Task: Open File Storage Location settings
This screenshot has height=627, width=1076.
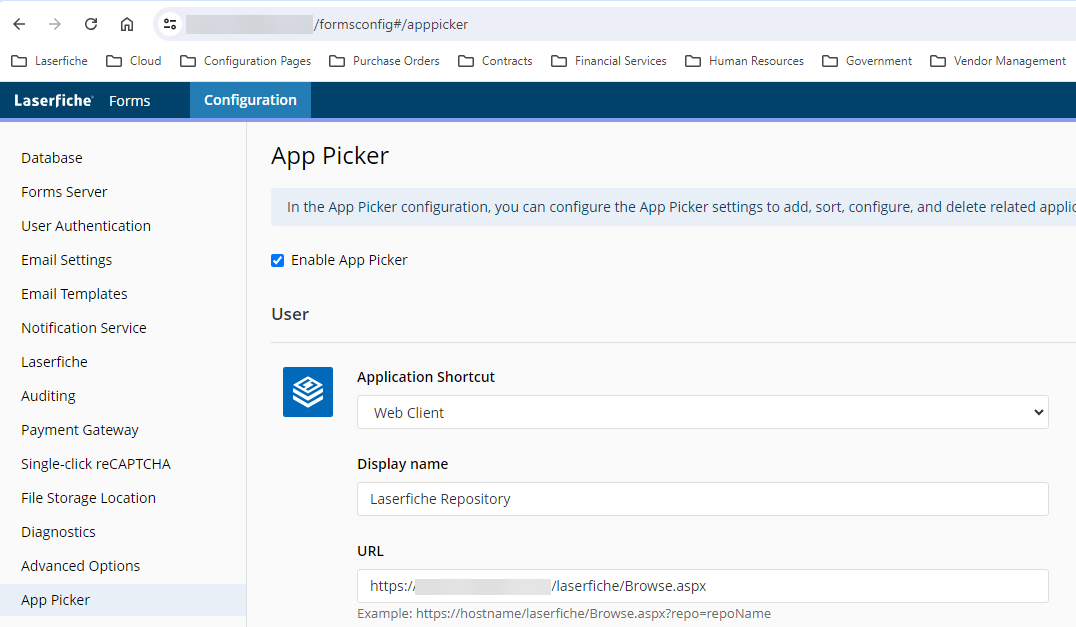Action: click(x=88, y=498)
